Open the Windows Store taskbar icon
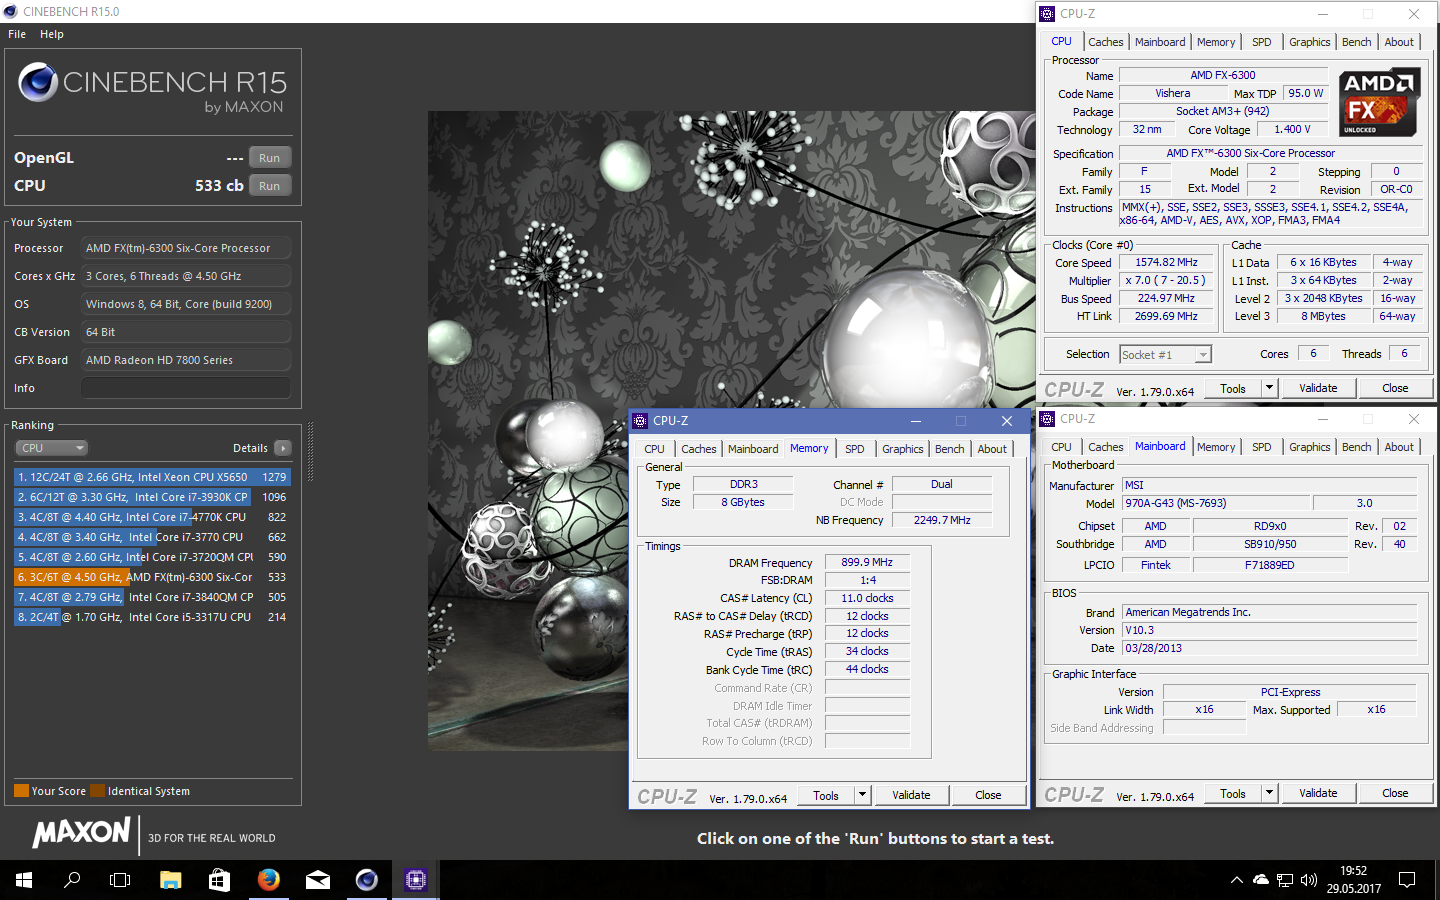 [x=219, y=880]
